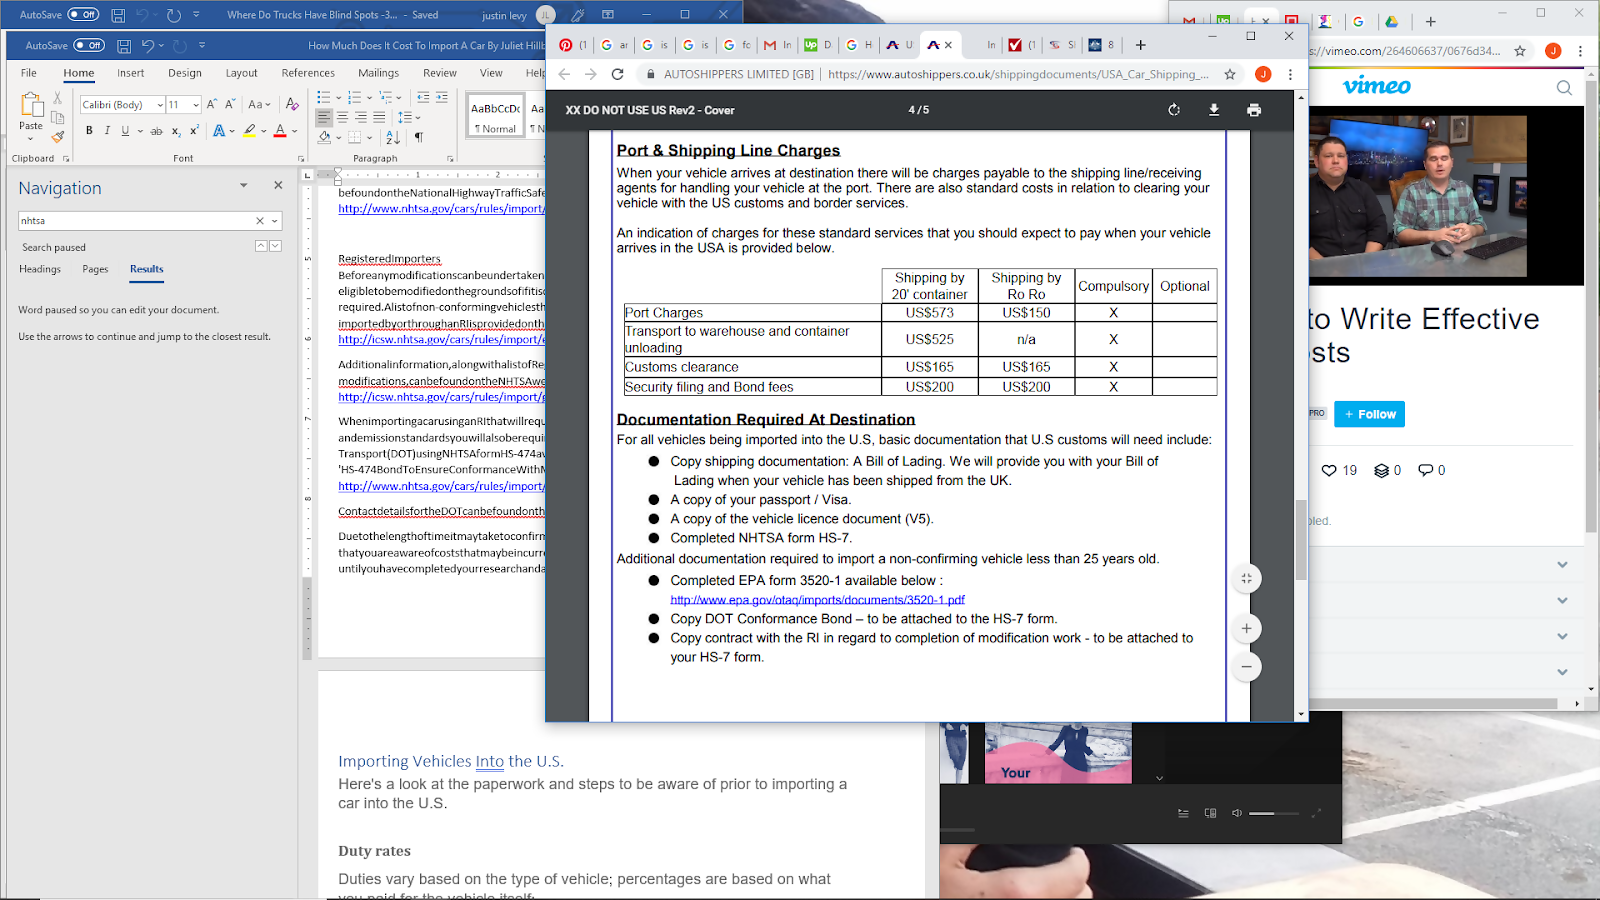Switch to the Design ribbon tab

click(185, 73)
